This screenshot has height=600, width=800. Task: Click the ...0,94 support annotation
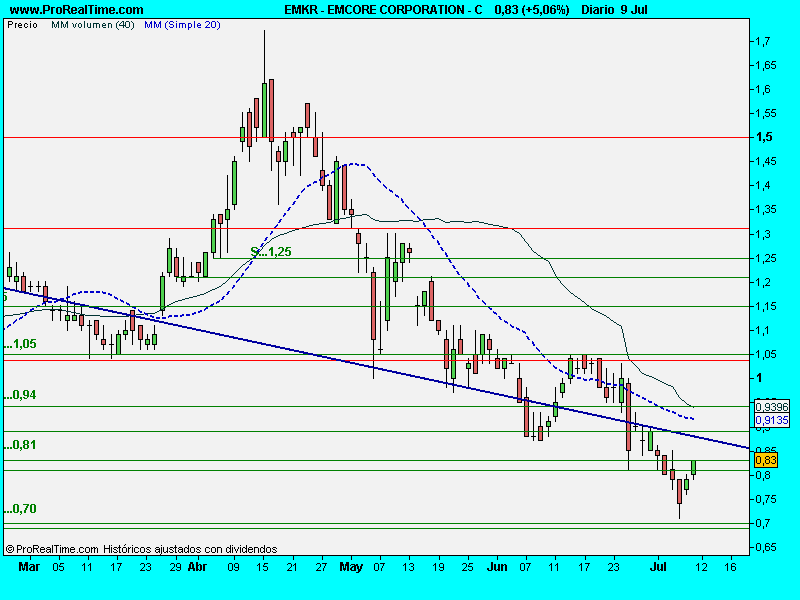[20, 395]
